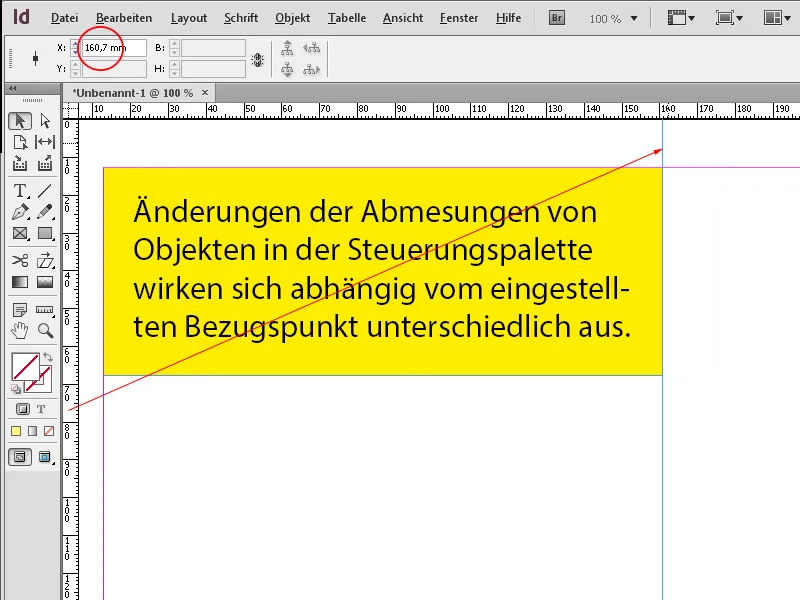Apply Color using the yellow swatch button
This screenshot has width=800, height=600.
[16, 432]
